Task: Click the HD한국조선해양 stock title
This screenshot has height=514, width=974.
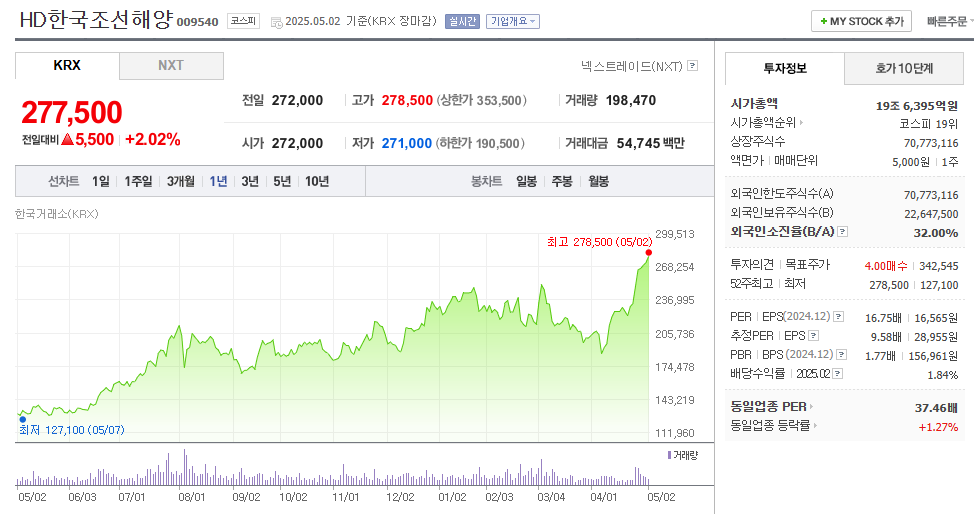Action: coord(96,20)
